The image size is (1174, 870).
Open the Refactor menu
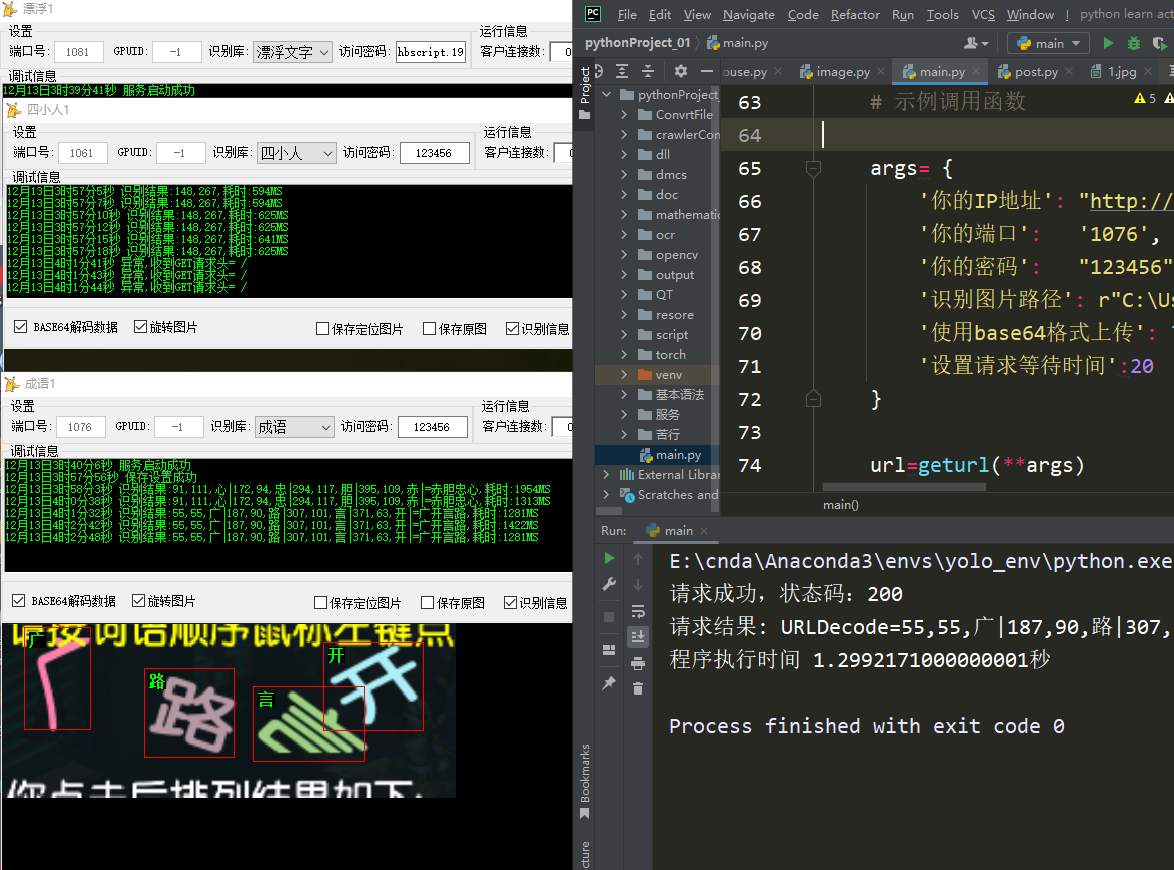pos(854,14)
